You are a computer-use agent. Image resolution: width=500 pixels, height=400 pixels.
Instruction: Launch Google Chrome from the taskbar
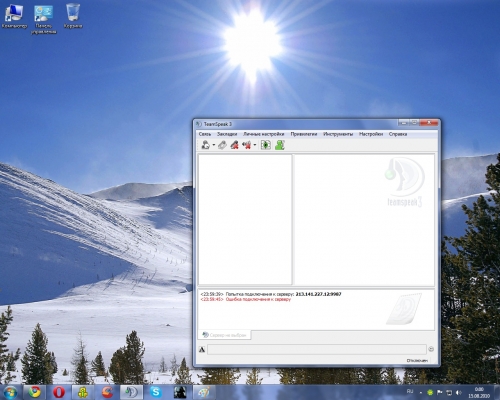(x=34, y=392)
